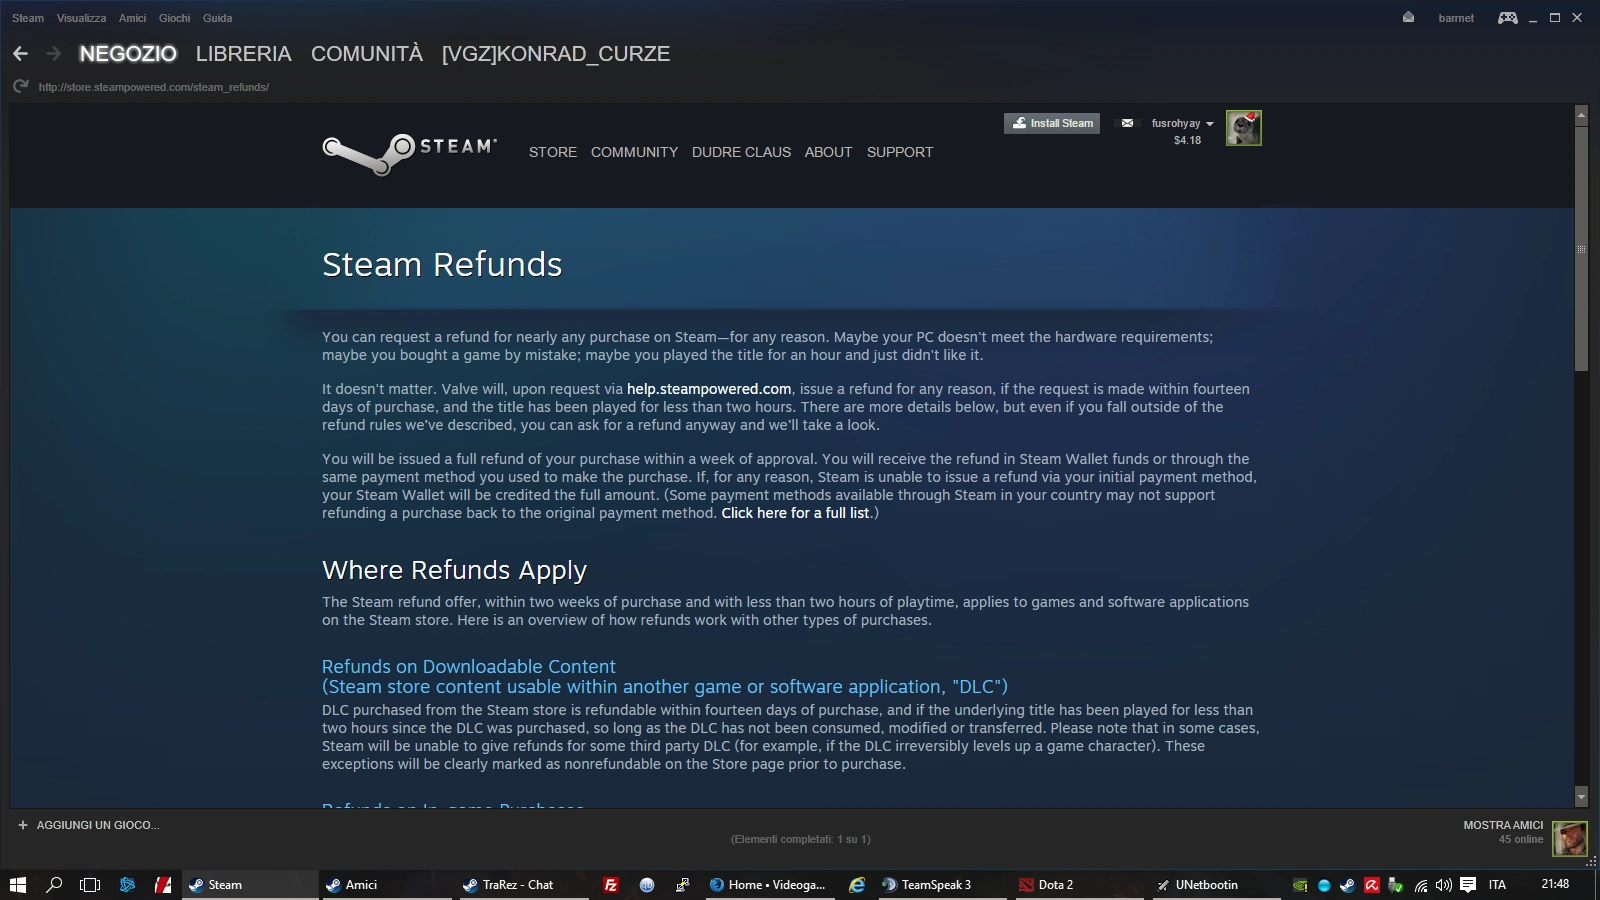Open DUDRE CLAUS in the page navigation
This screenshot has width=1600, height=900.
pyautogui.click(x=741, y=152)
